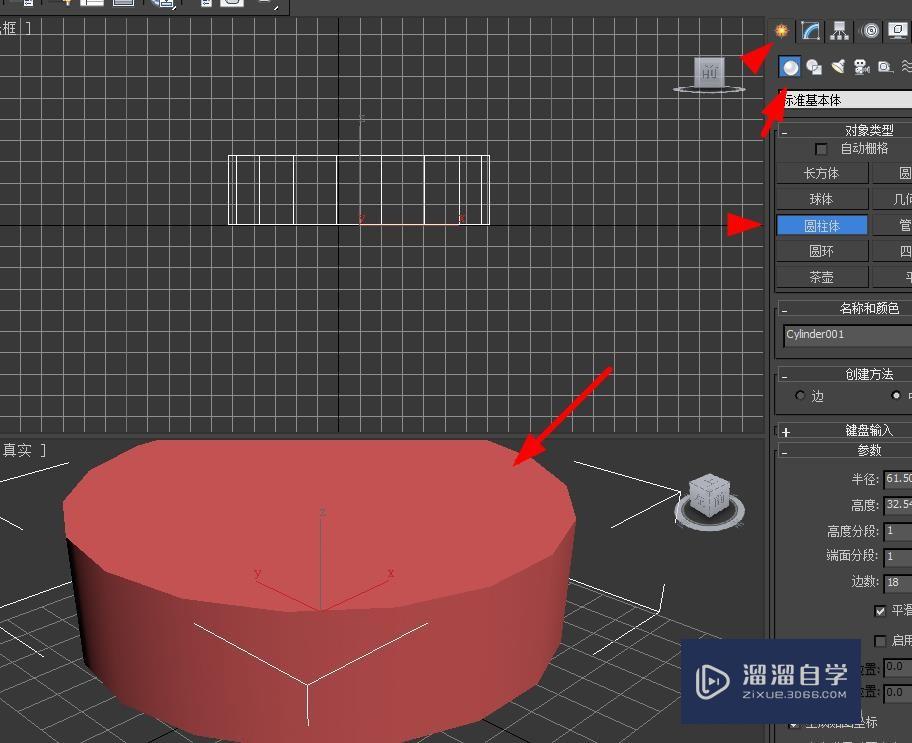Viewport: 912px width, 743px height.
Task: Click the 几何 geosphere button
Action: tap(892, 200)
